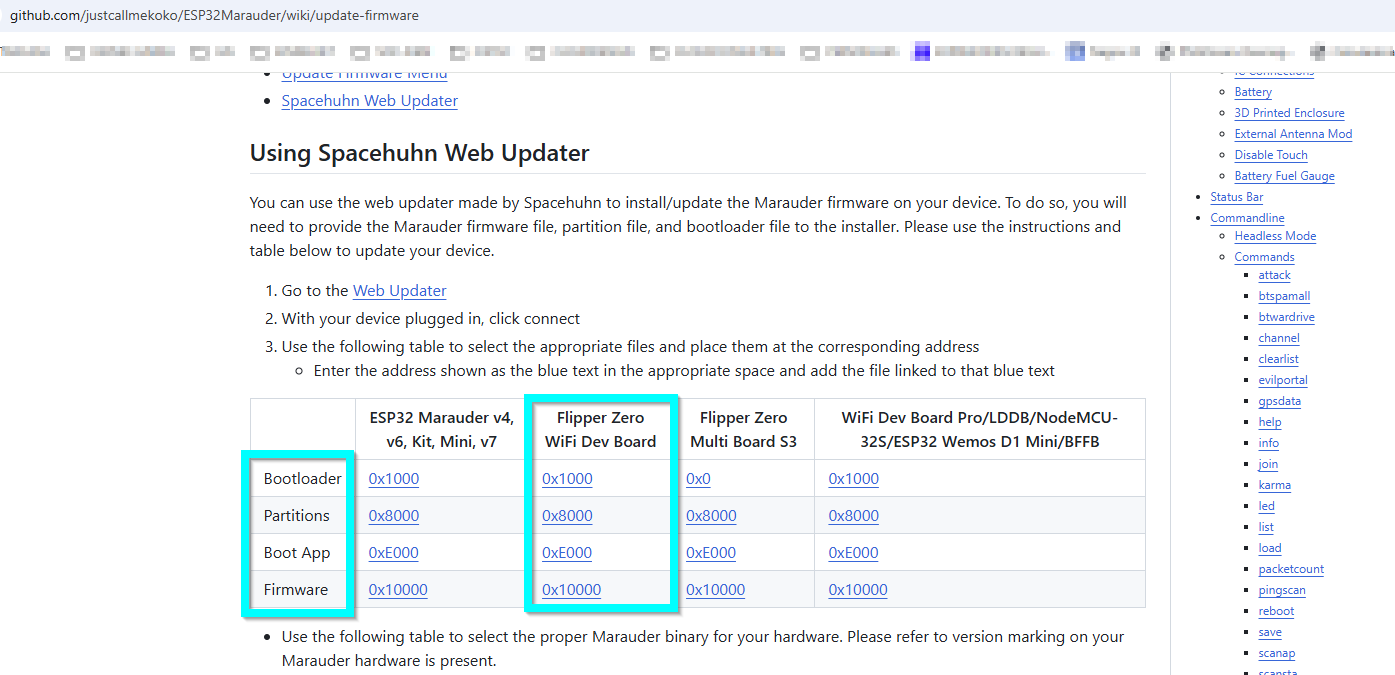Image resolution: width=1395 pixels, height=675 pixels.
Task: Select the Commandline sidebar link
Action: (x=1247, y=218)
